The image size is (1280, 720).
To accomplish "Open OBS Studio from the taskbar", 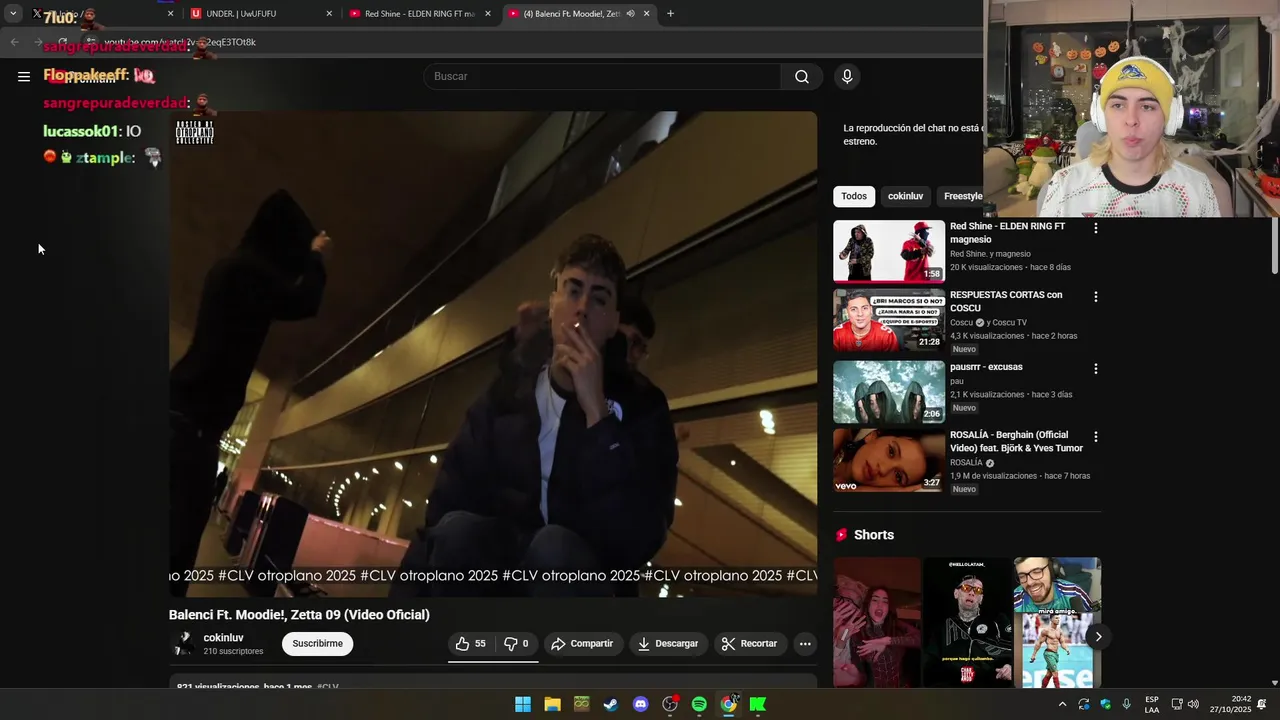I will pyautogui.click(x=670, y=704).
